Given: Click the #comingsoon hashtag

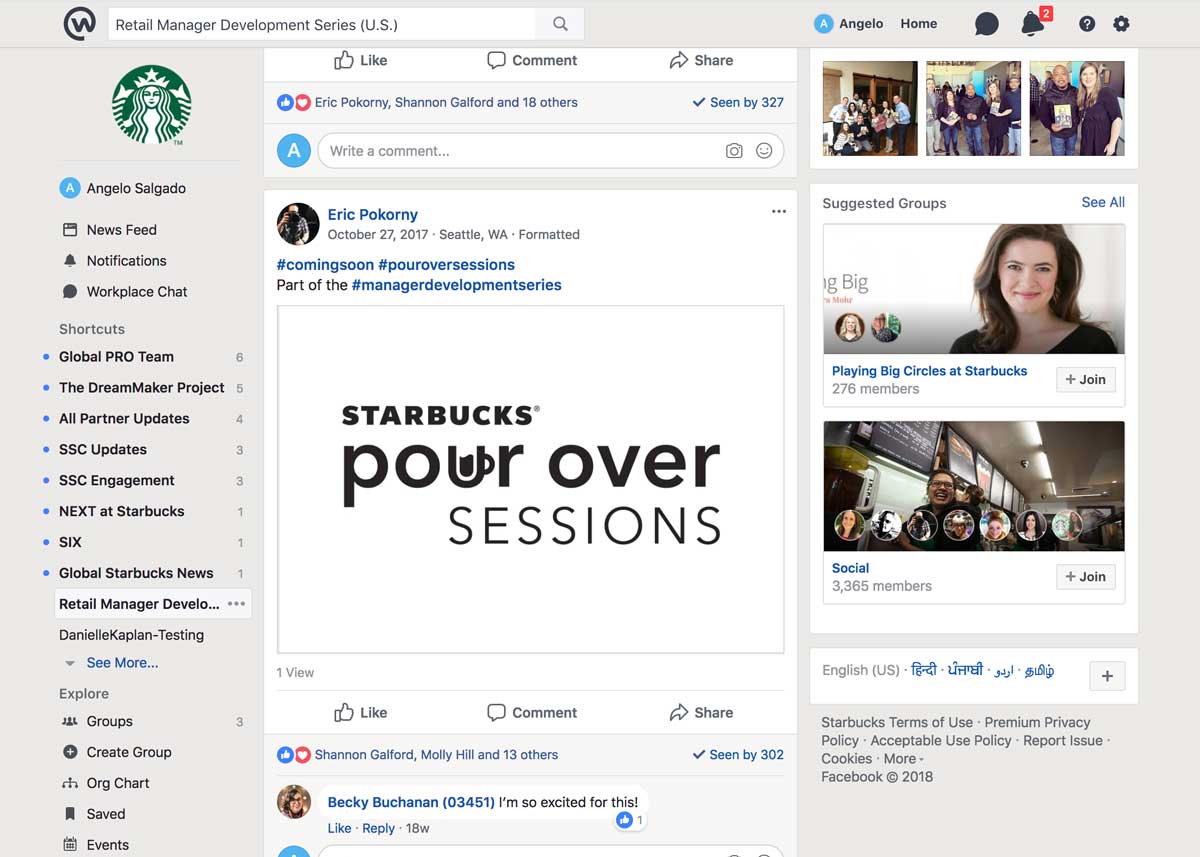Looking at the screenshot, I should [x=325, y=265].
